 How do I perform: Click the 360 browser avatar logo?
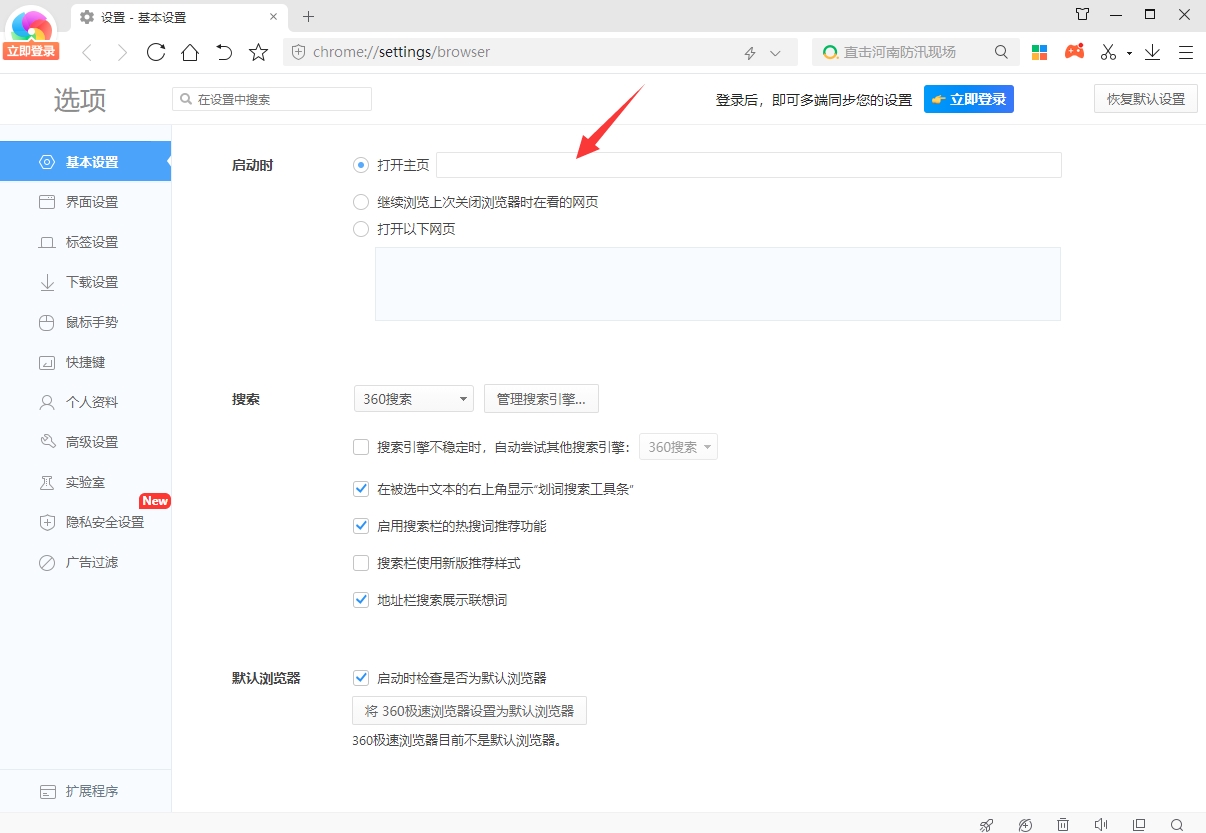pos(32,24)
